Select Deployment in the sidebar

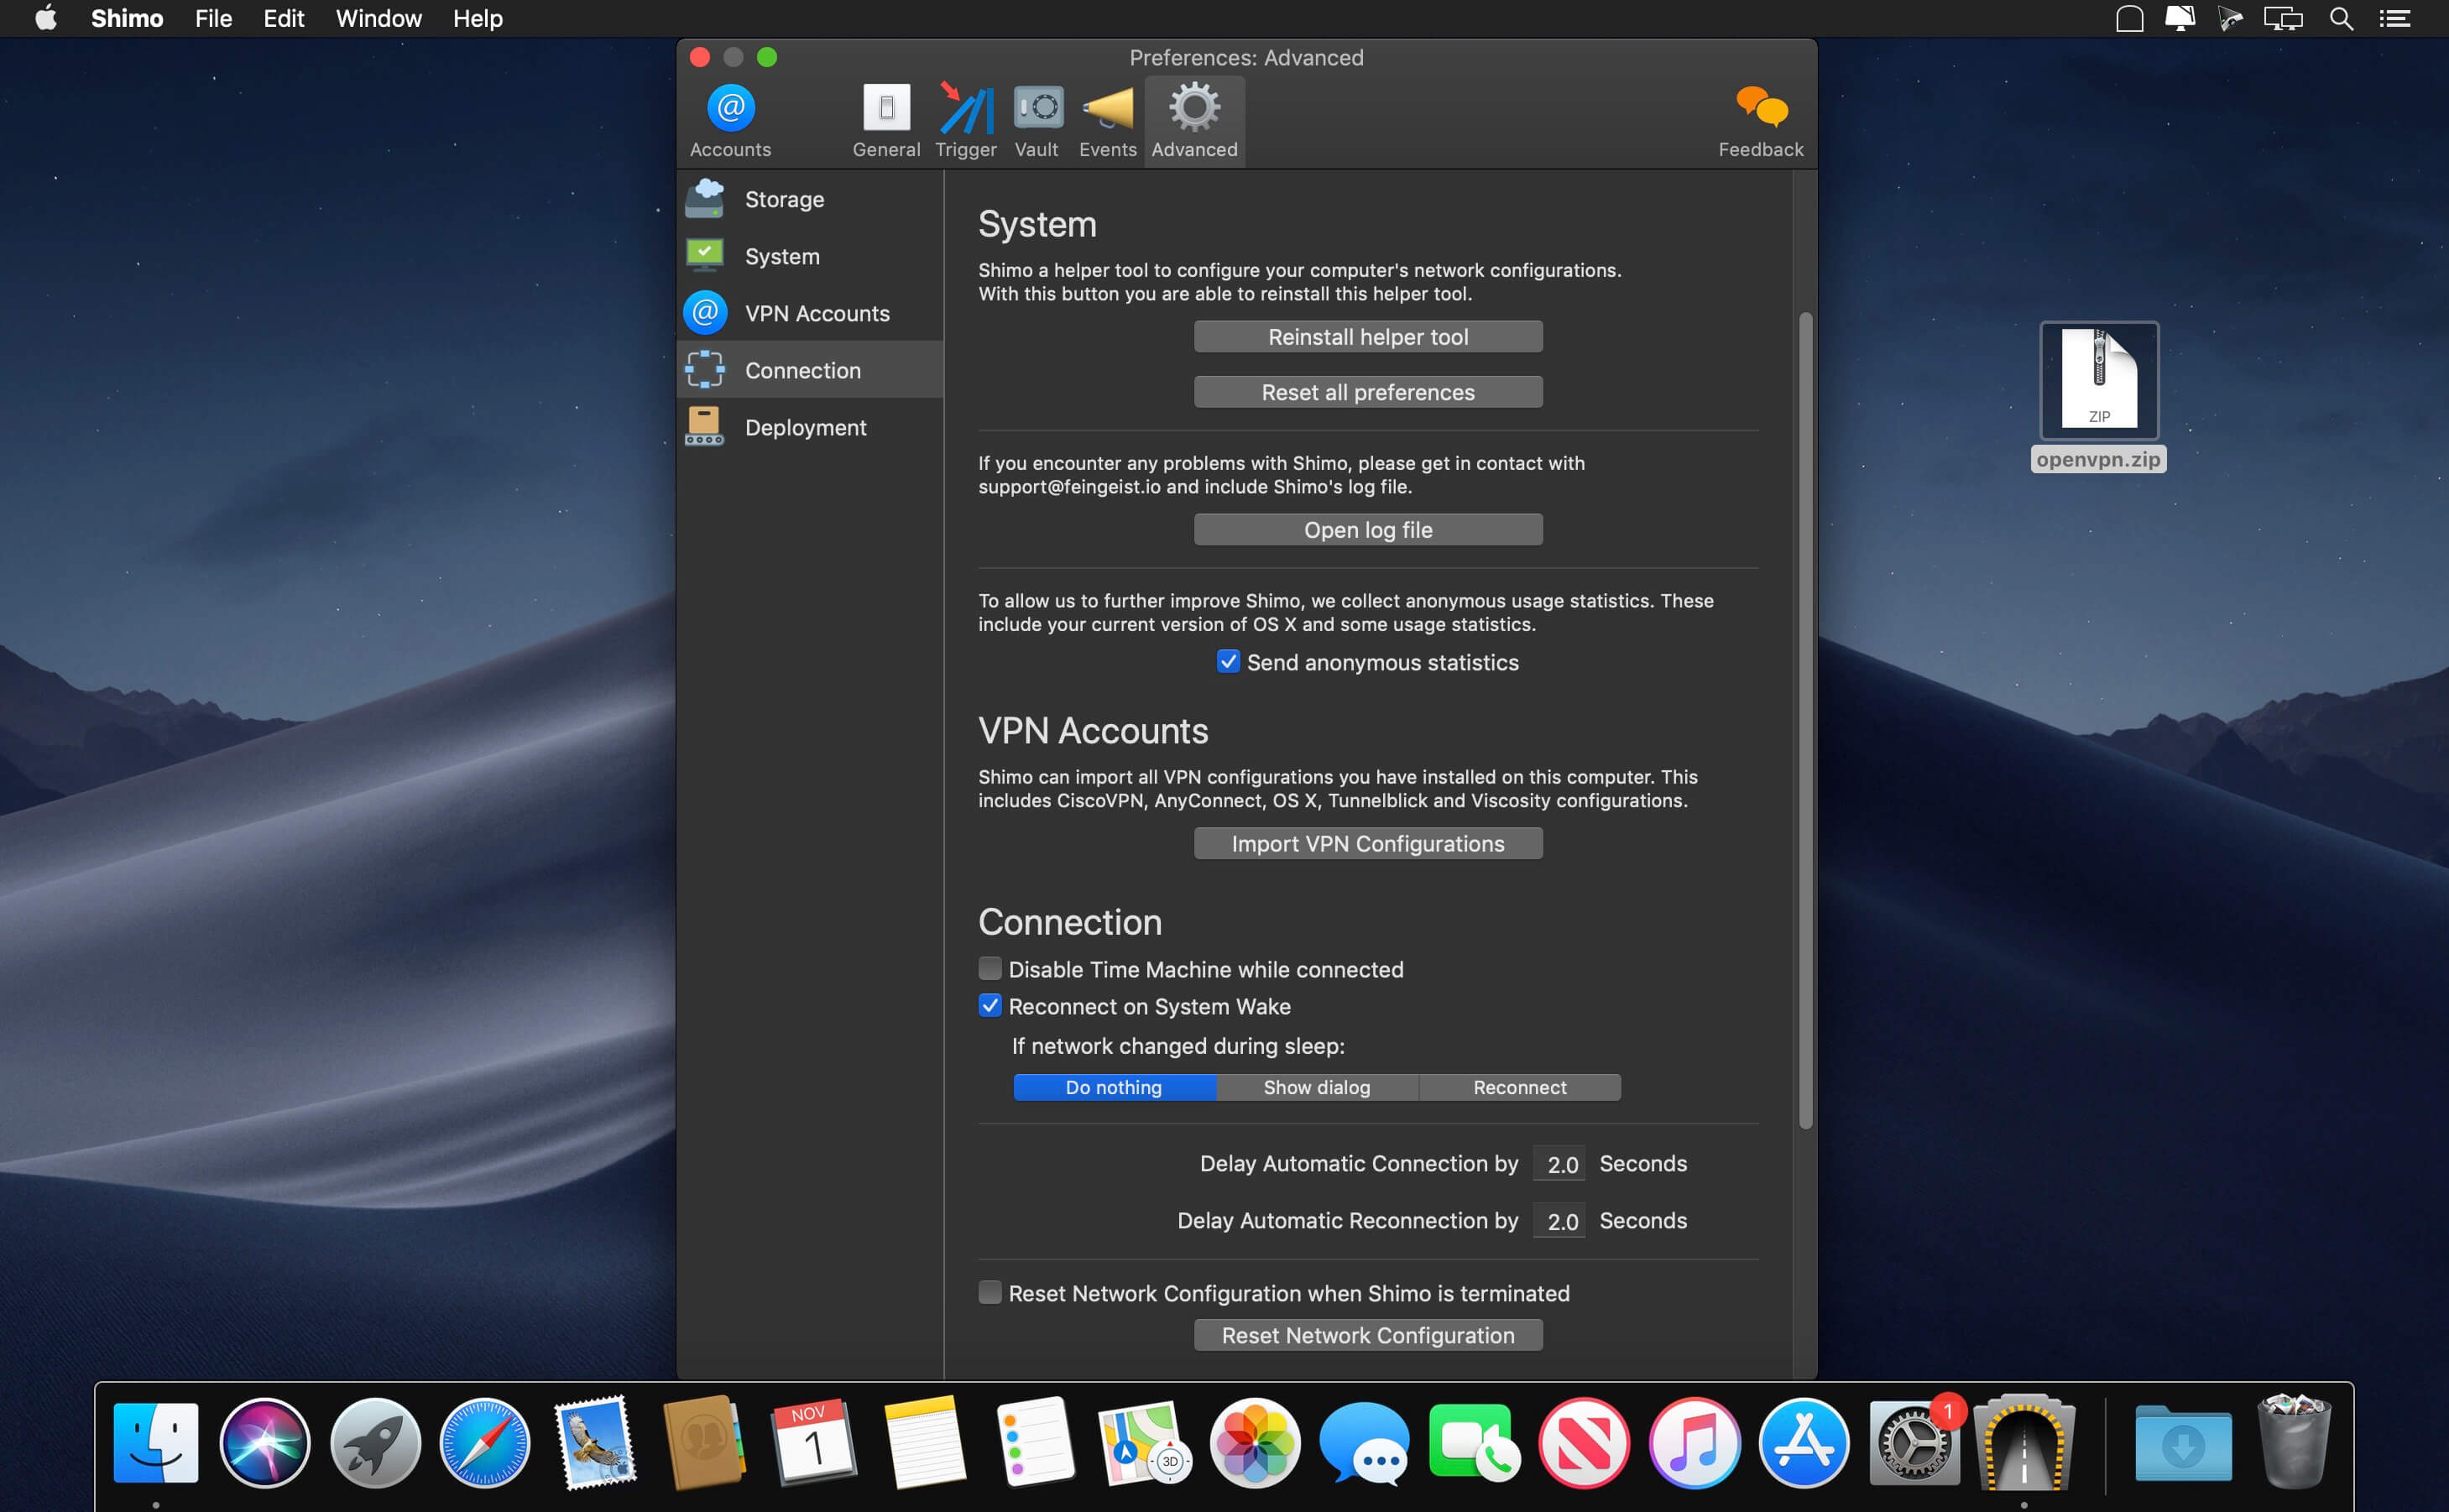[x=805, y=427]
